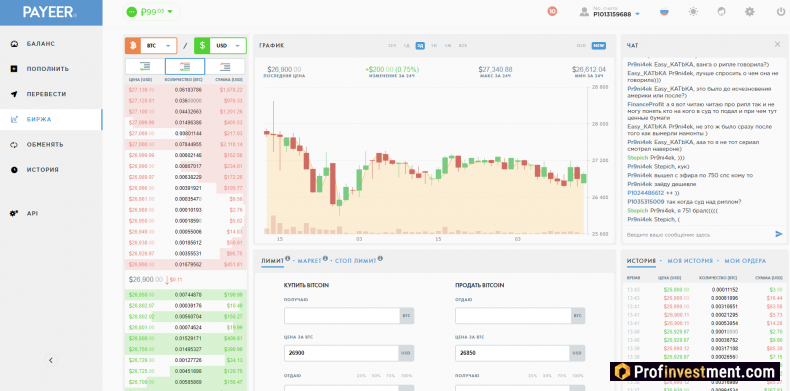Open the Мои ордера tab

pyautogui.click(x=745, y=260)
